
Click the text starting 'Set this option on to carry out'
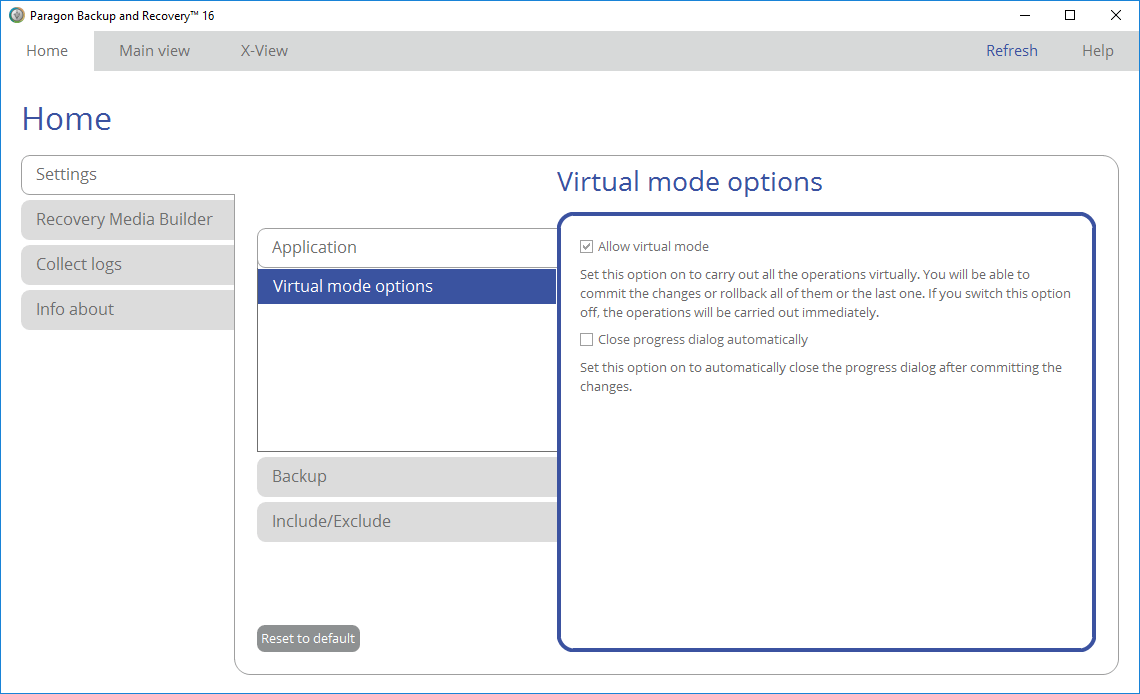tap(825, 294)
